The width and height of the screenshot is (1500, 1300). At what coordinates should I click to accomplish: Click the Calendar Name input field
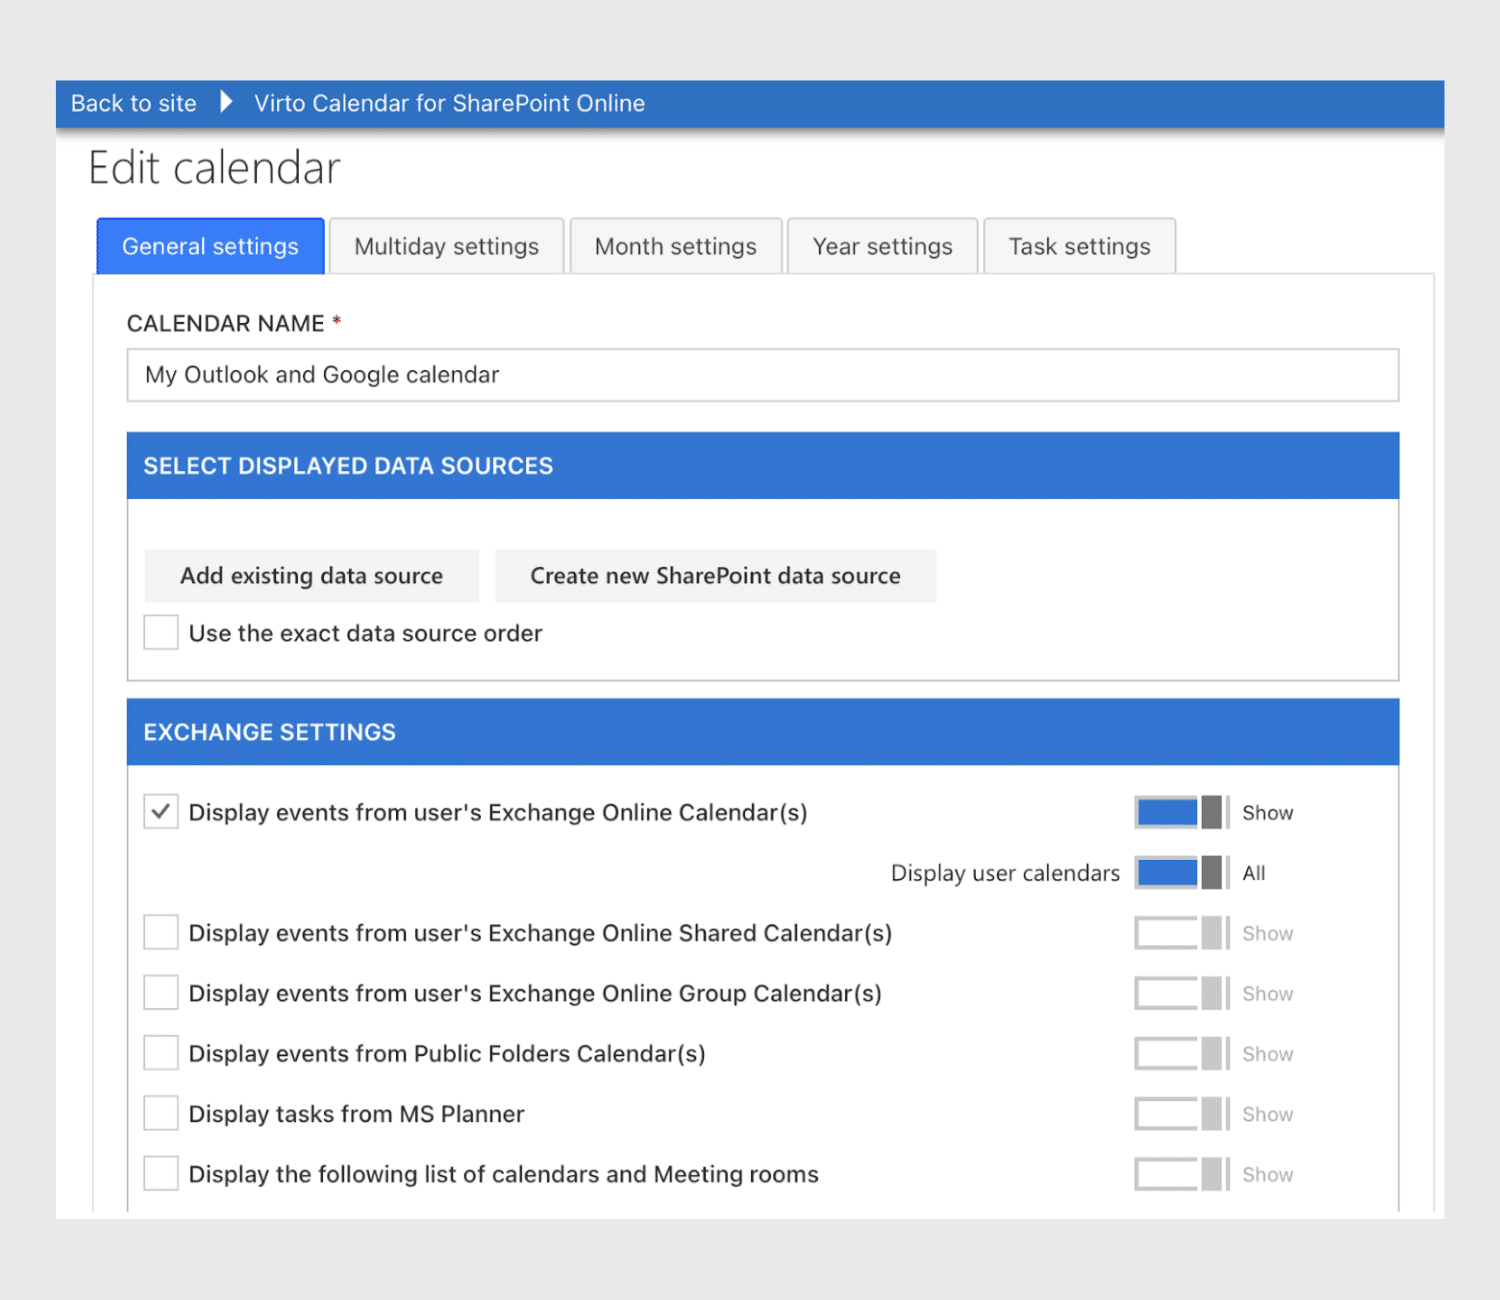click(x=763, y=375)
